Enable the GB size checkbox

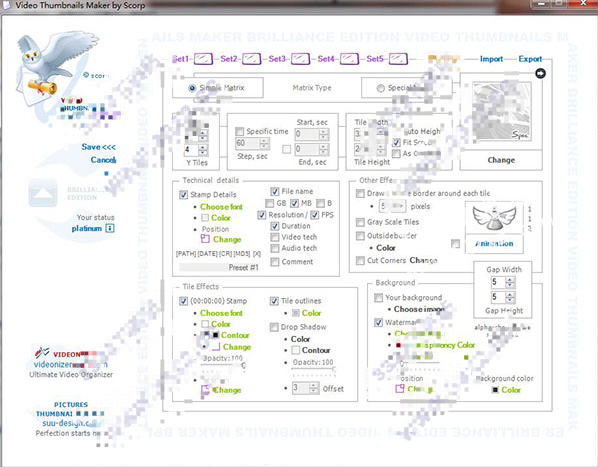[269, 203]
